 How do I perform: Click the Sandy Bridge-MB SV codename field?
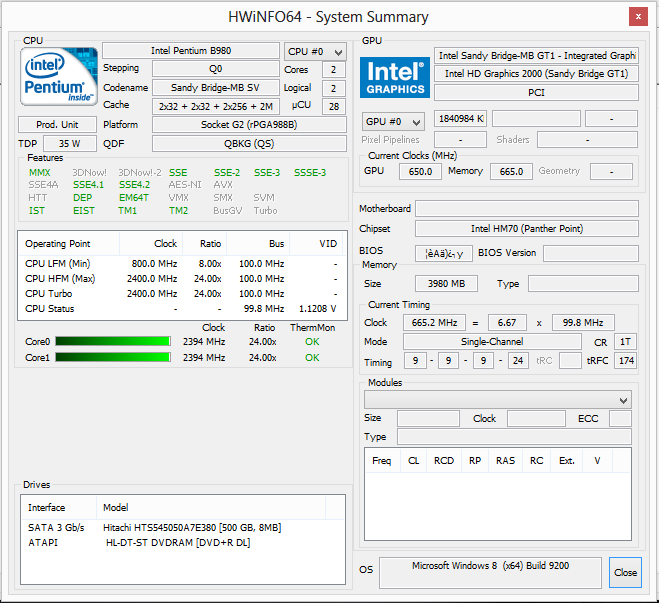click(x=216, y=88)
